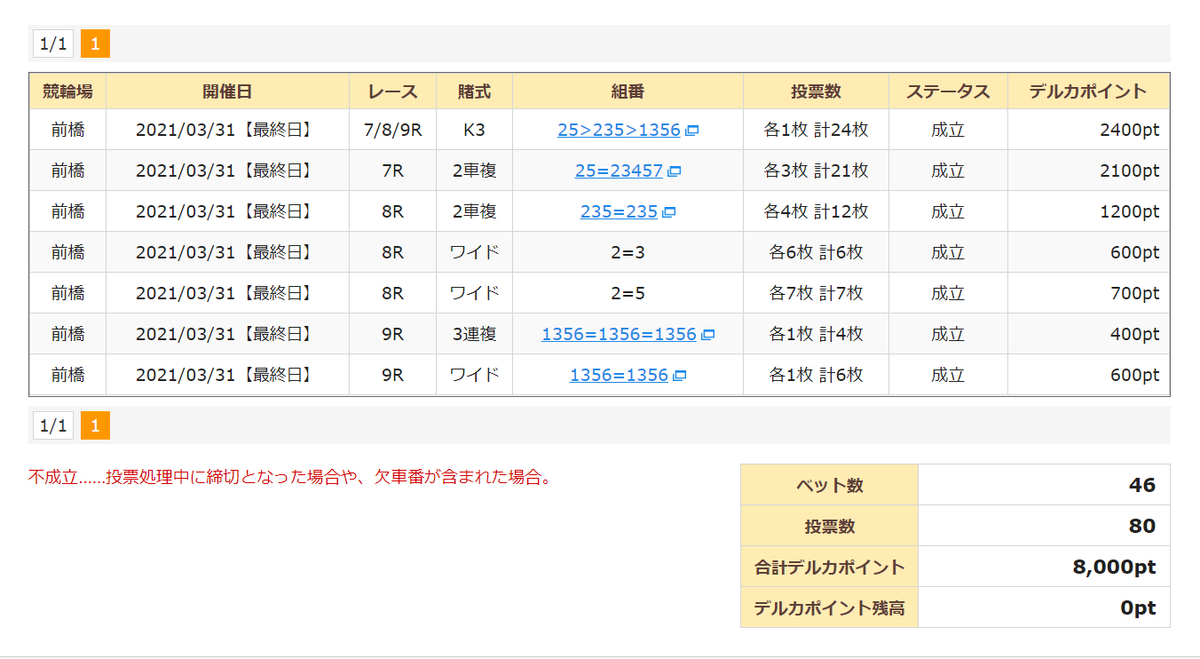1200x659 pixels.
Task: Click the 競輪場 column header
Action: point(68,91)
